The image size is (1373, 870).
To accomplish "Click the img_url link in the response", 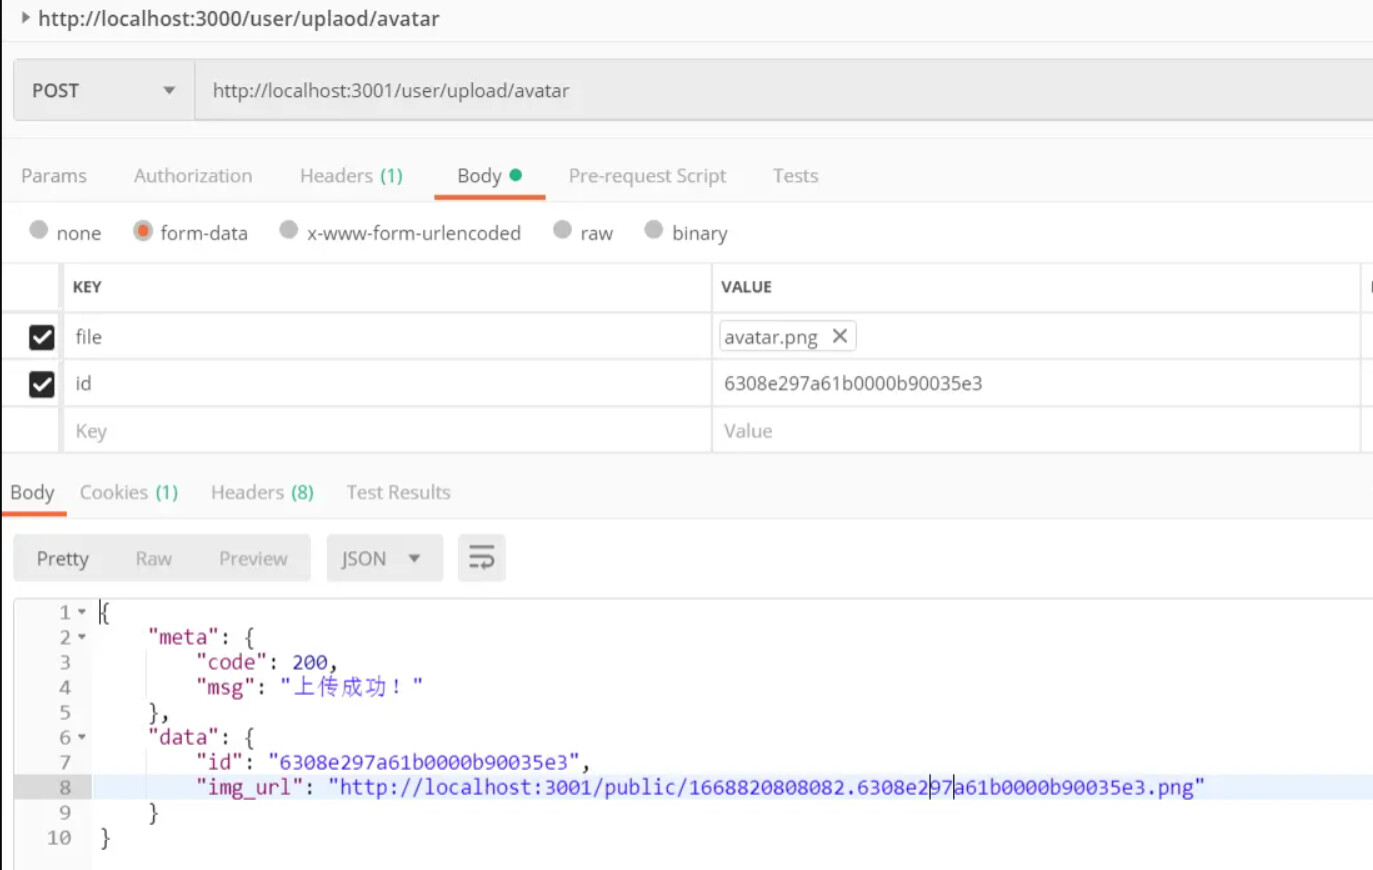I will pyautogui.click(x=766, y=787).
